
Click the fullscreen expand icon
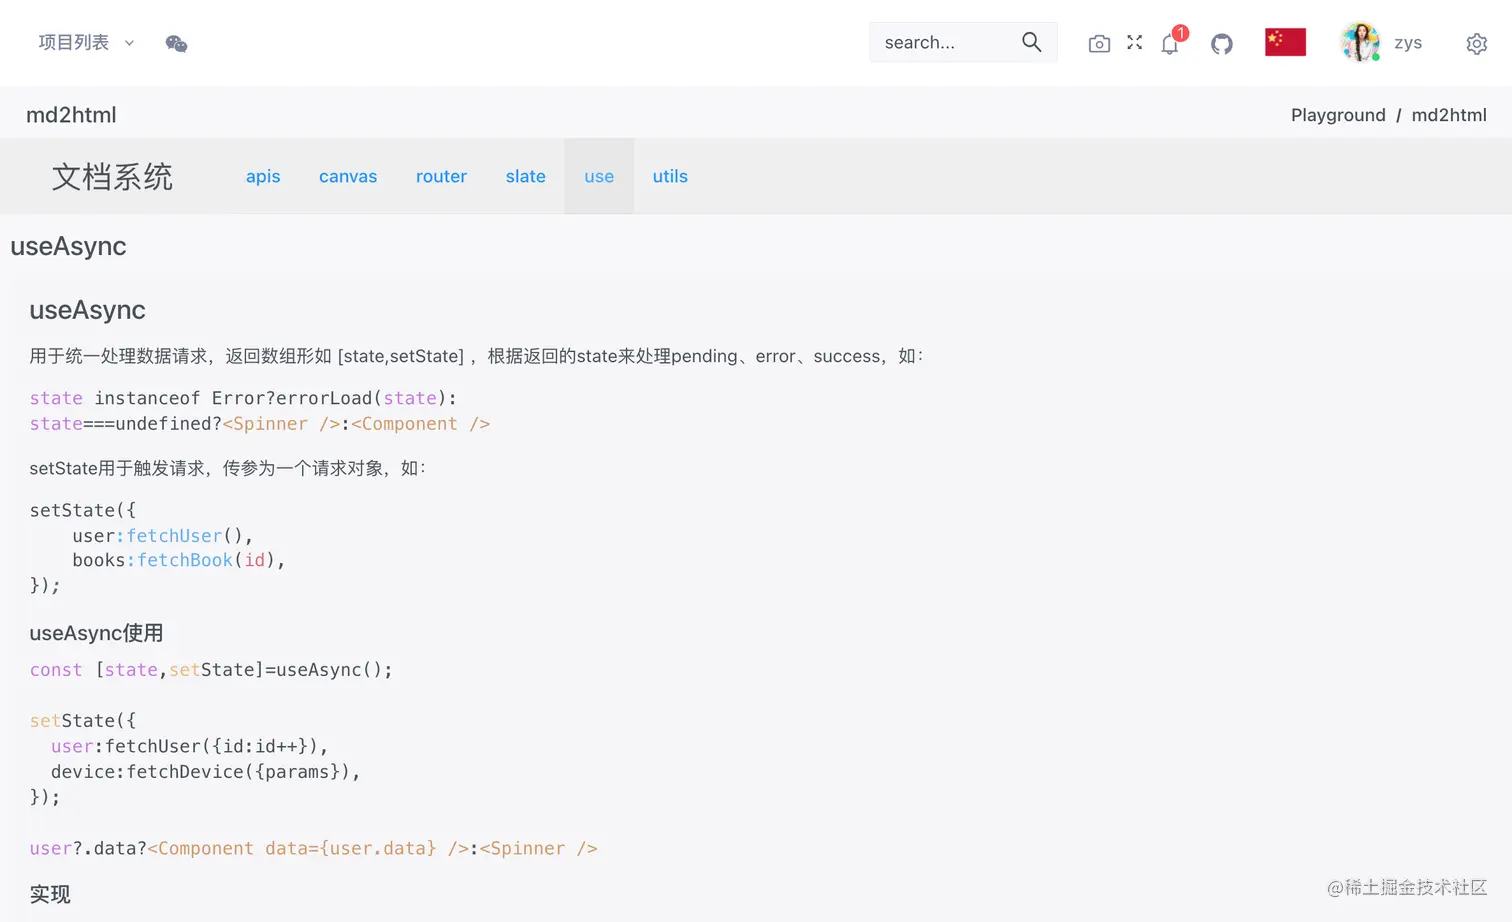pos(1133,43)
